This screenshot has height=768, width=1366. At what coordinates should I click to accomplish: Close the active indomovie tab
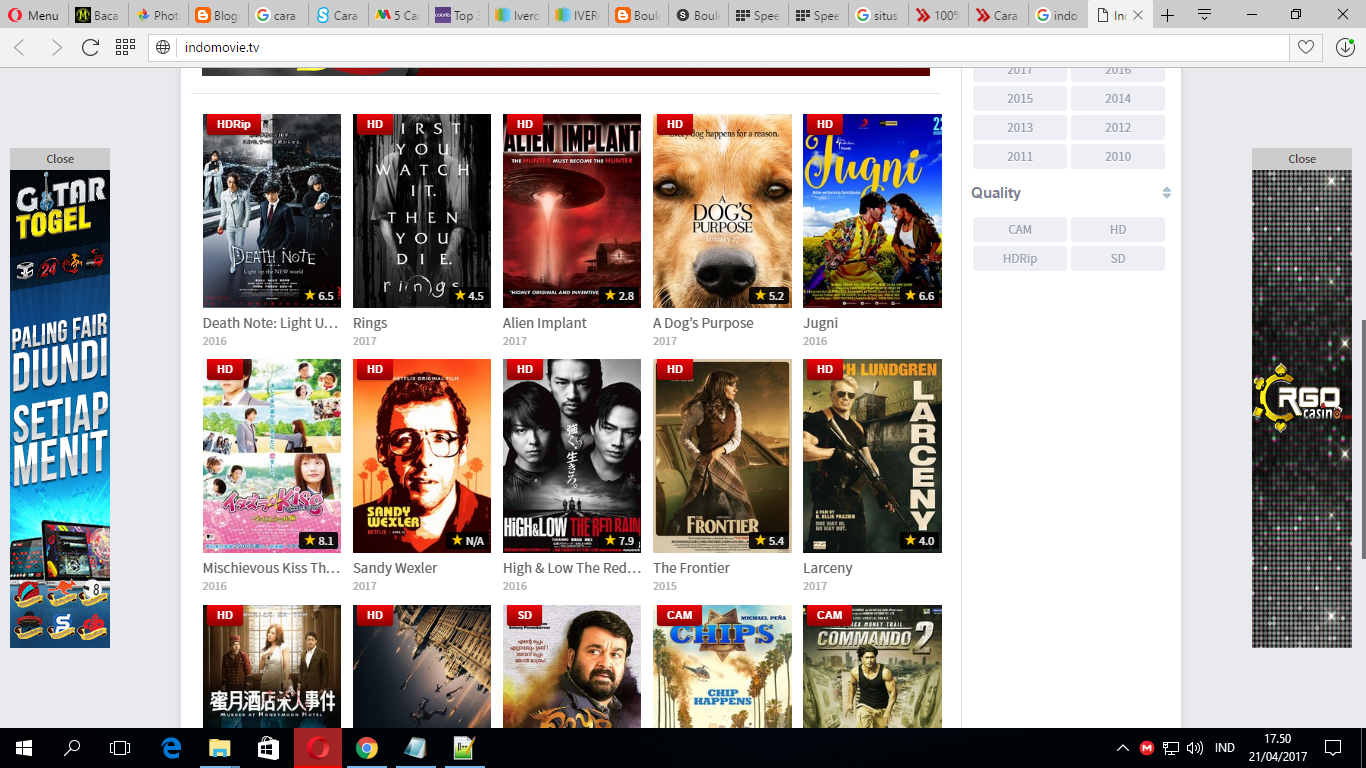pyautogui.click(x=1137, y=15)
